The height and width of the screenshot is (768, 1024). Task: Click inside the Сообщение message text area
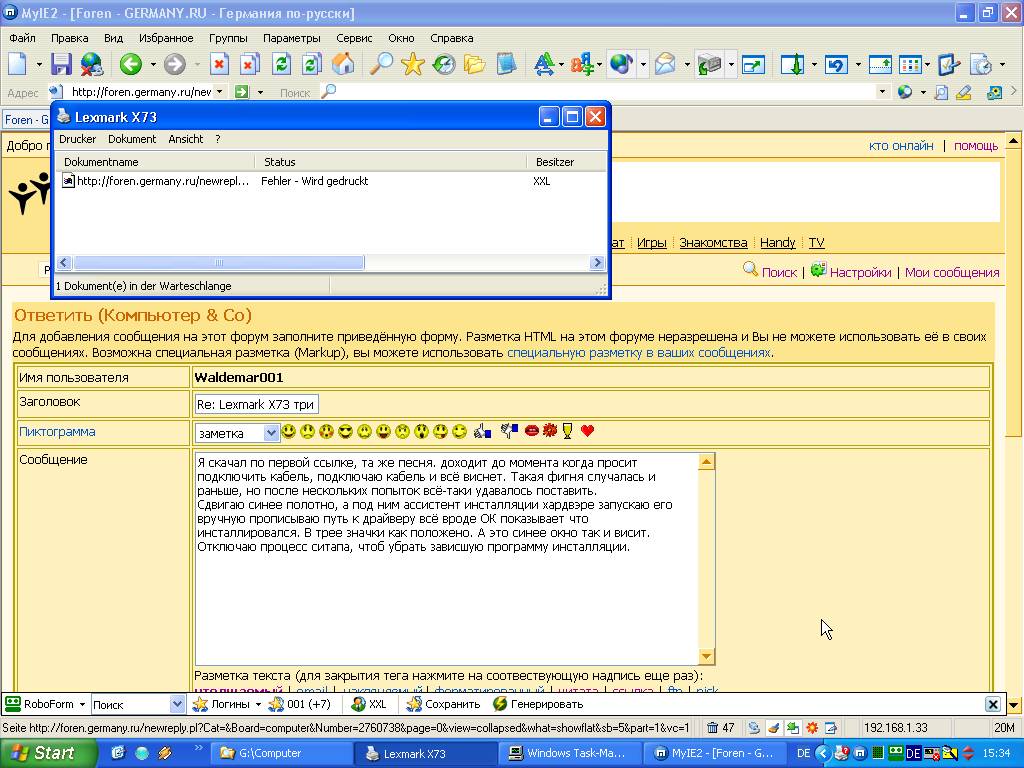click(447, 558)
